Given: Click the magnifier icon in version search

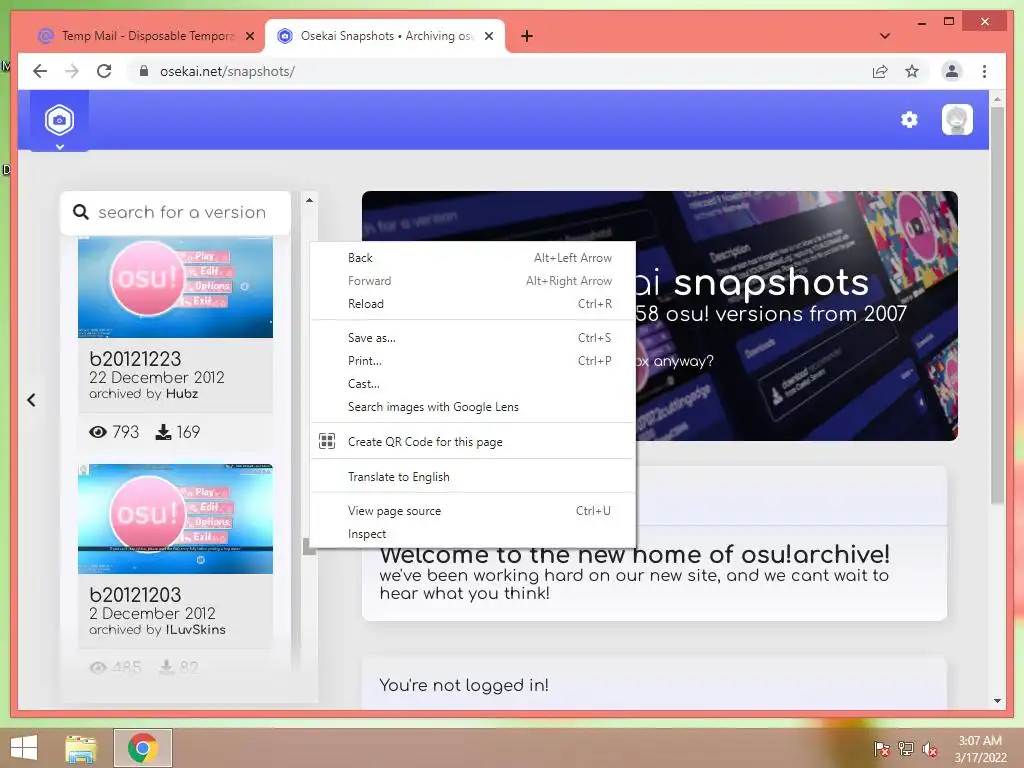Looking at the screenshot, I should pos(81,212).
